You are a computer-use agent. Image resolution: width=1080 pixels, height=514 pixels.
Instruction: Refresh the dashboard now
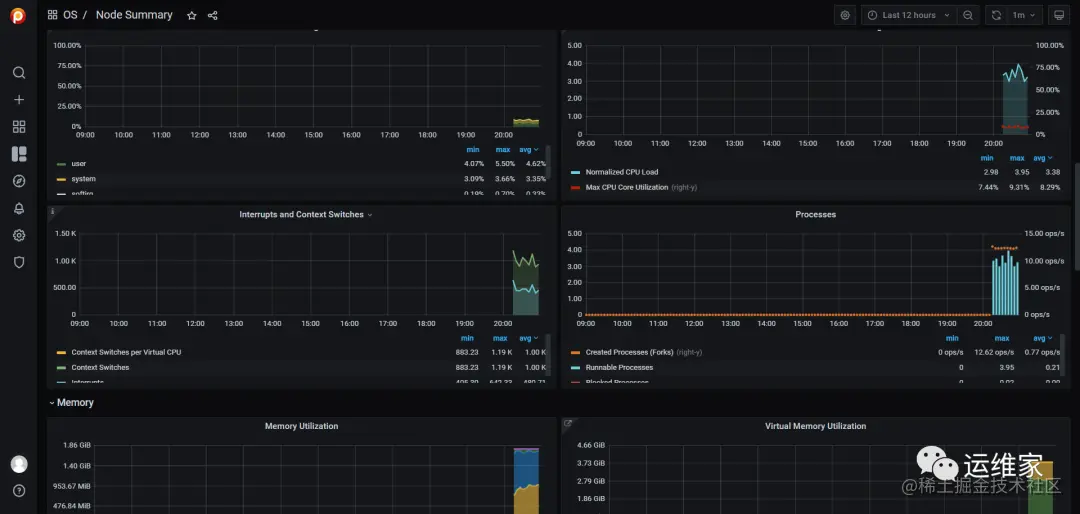(996, 15)
